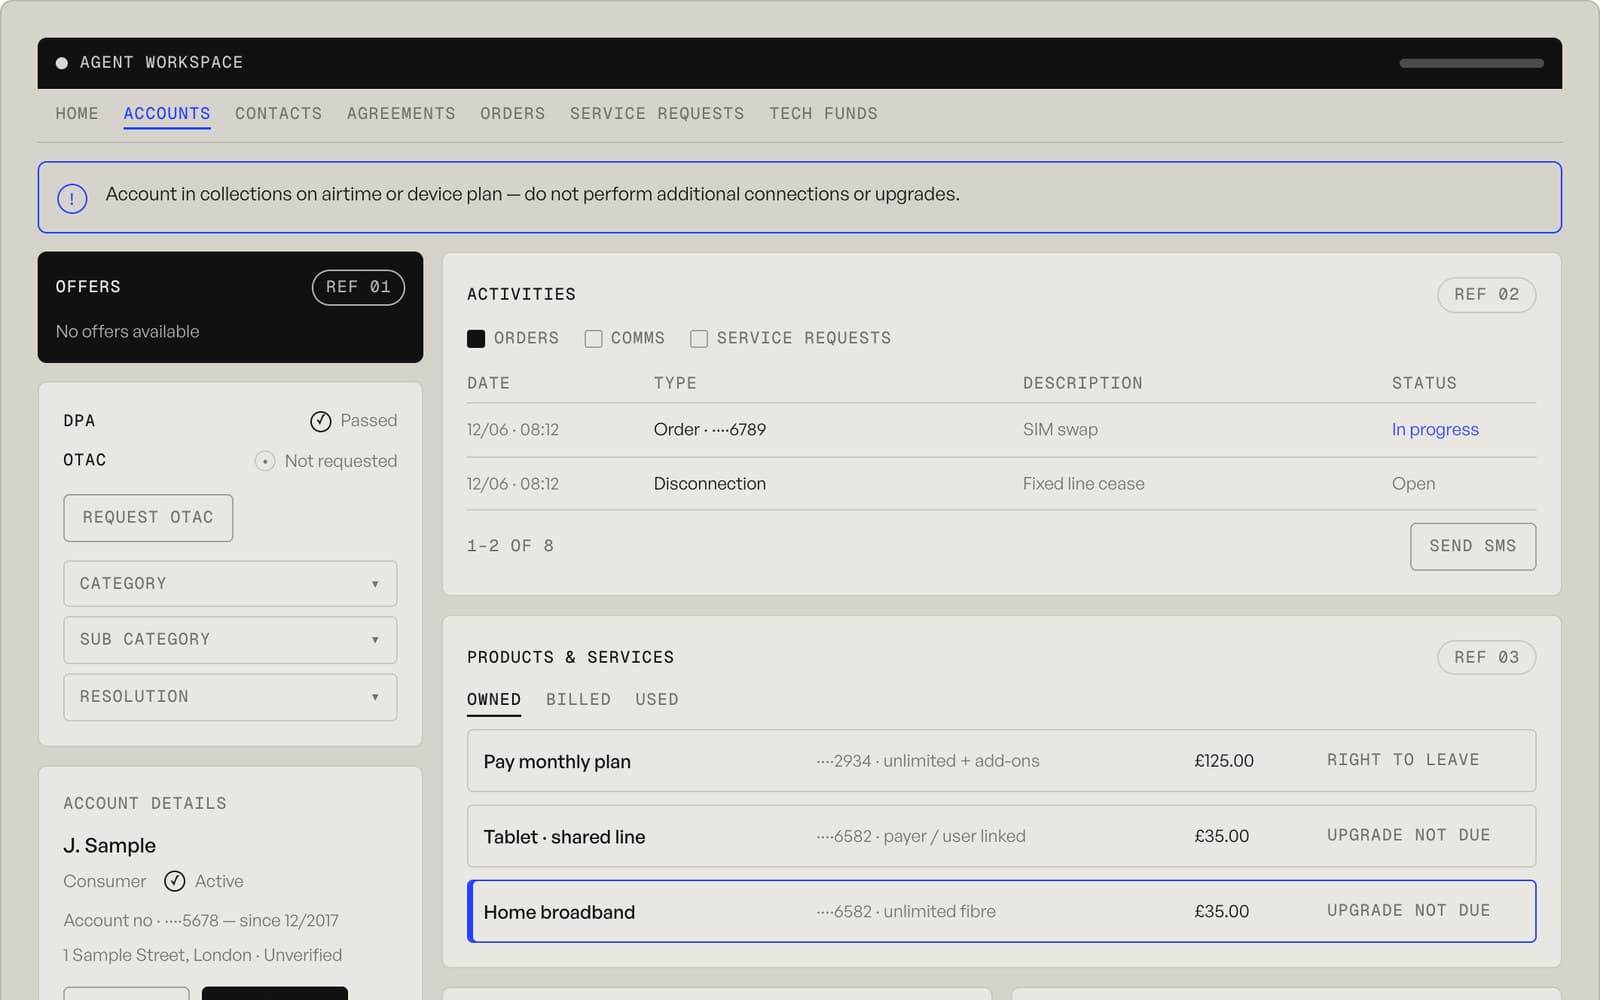This screenshot has width=1600, height=1000.
Task: Go to the Home tab
Action: point(77,114)
